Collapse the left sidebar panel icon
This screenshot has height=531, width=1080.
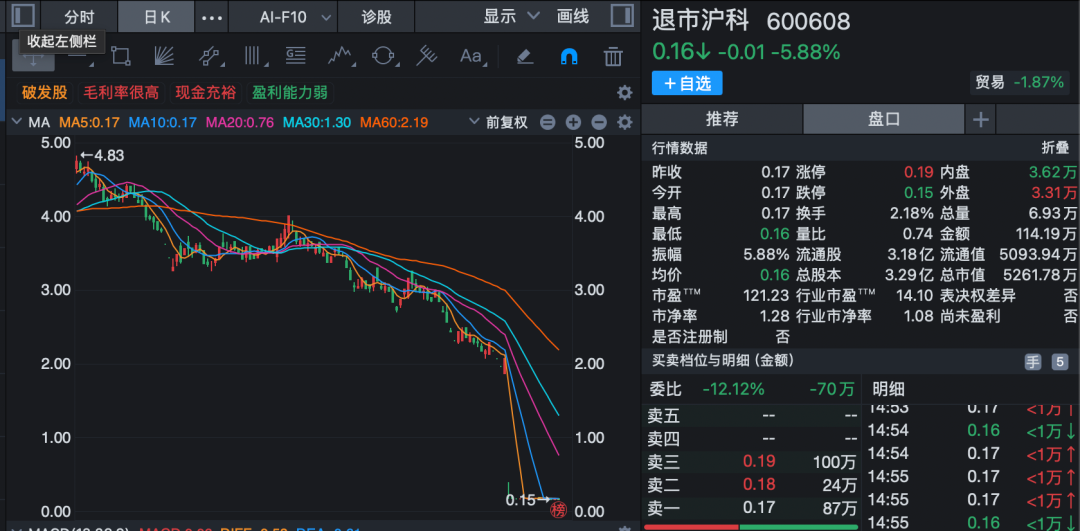(23, 16)
